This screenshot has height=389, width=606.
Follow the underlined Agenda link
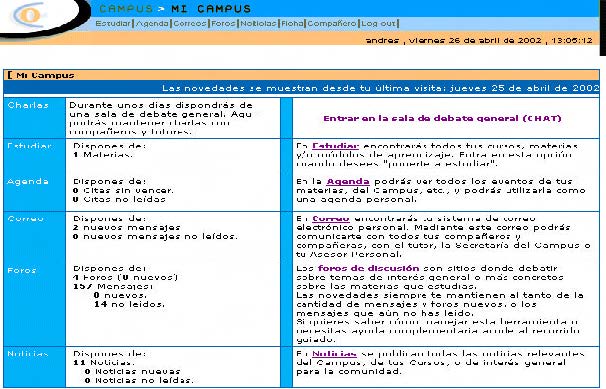click(348, 182)
